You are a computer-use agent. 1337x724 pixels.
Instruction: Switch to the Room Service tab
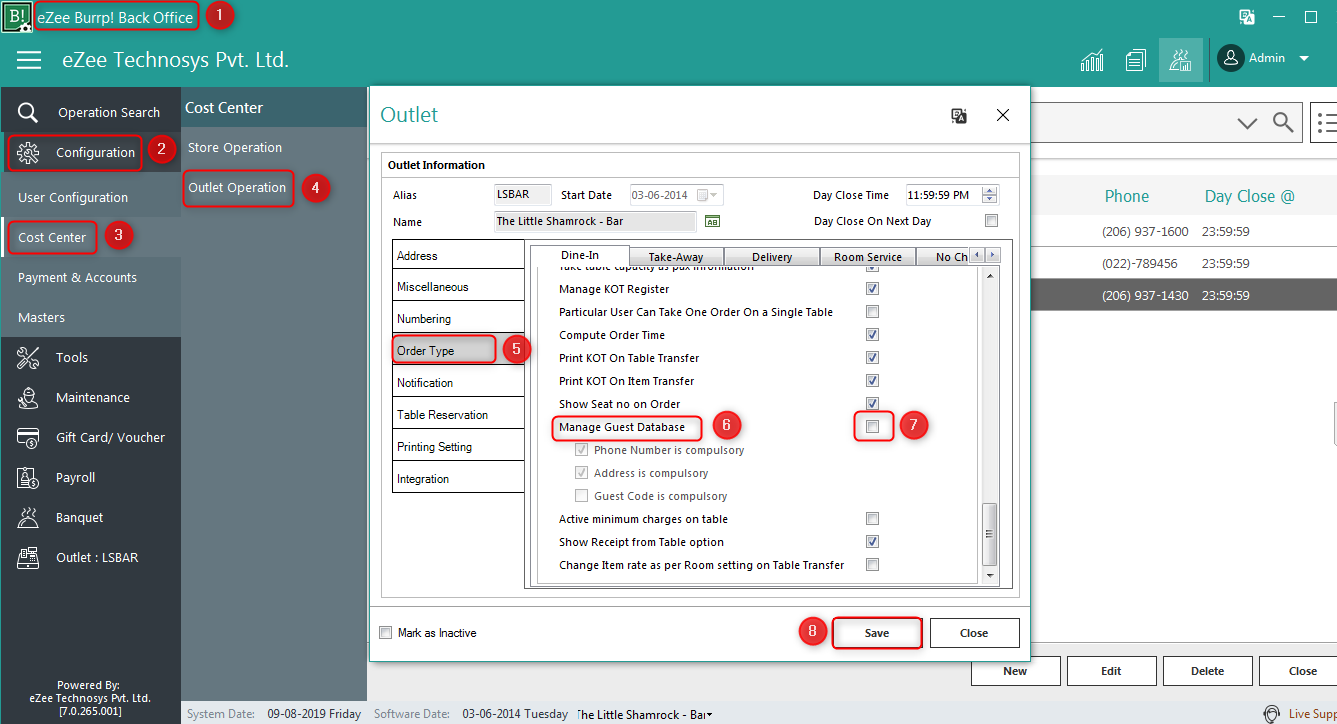868,257
